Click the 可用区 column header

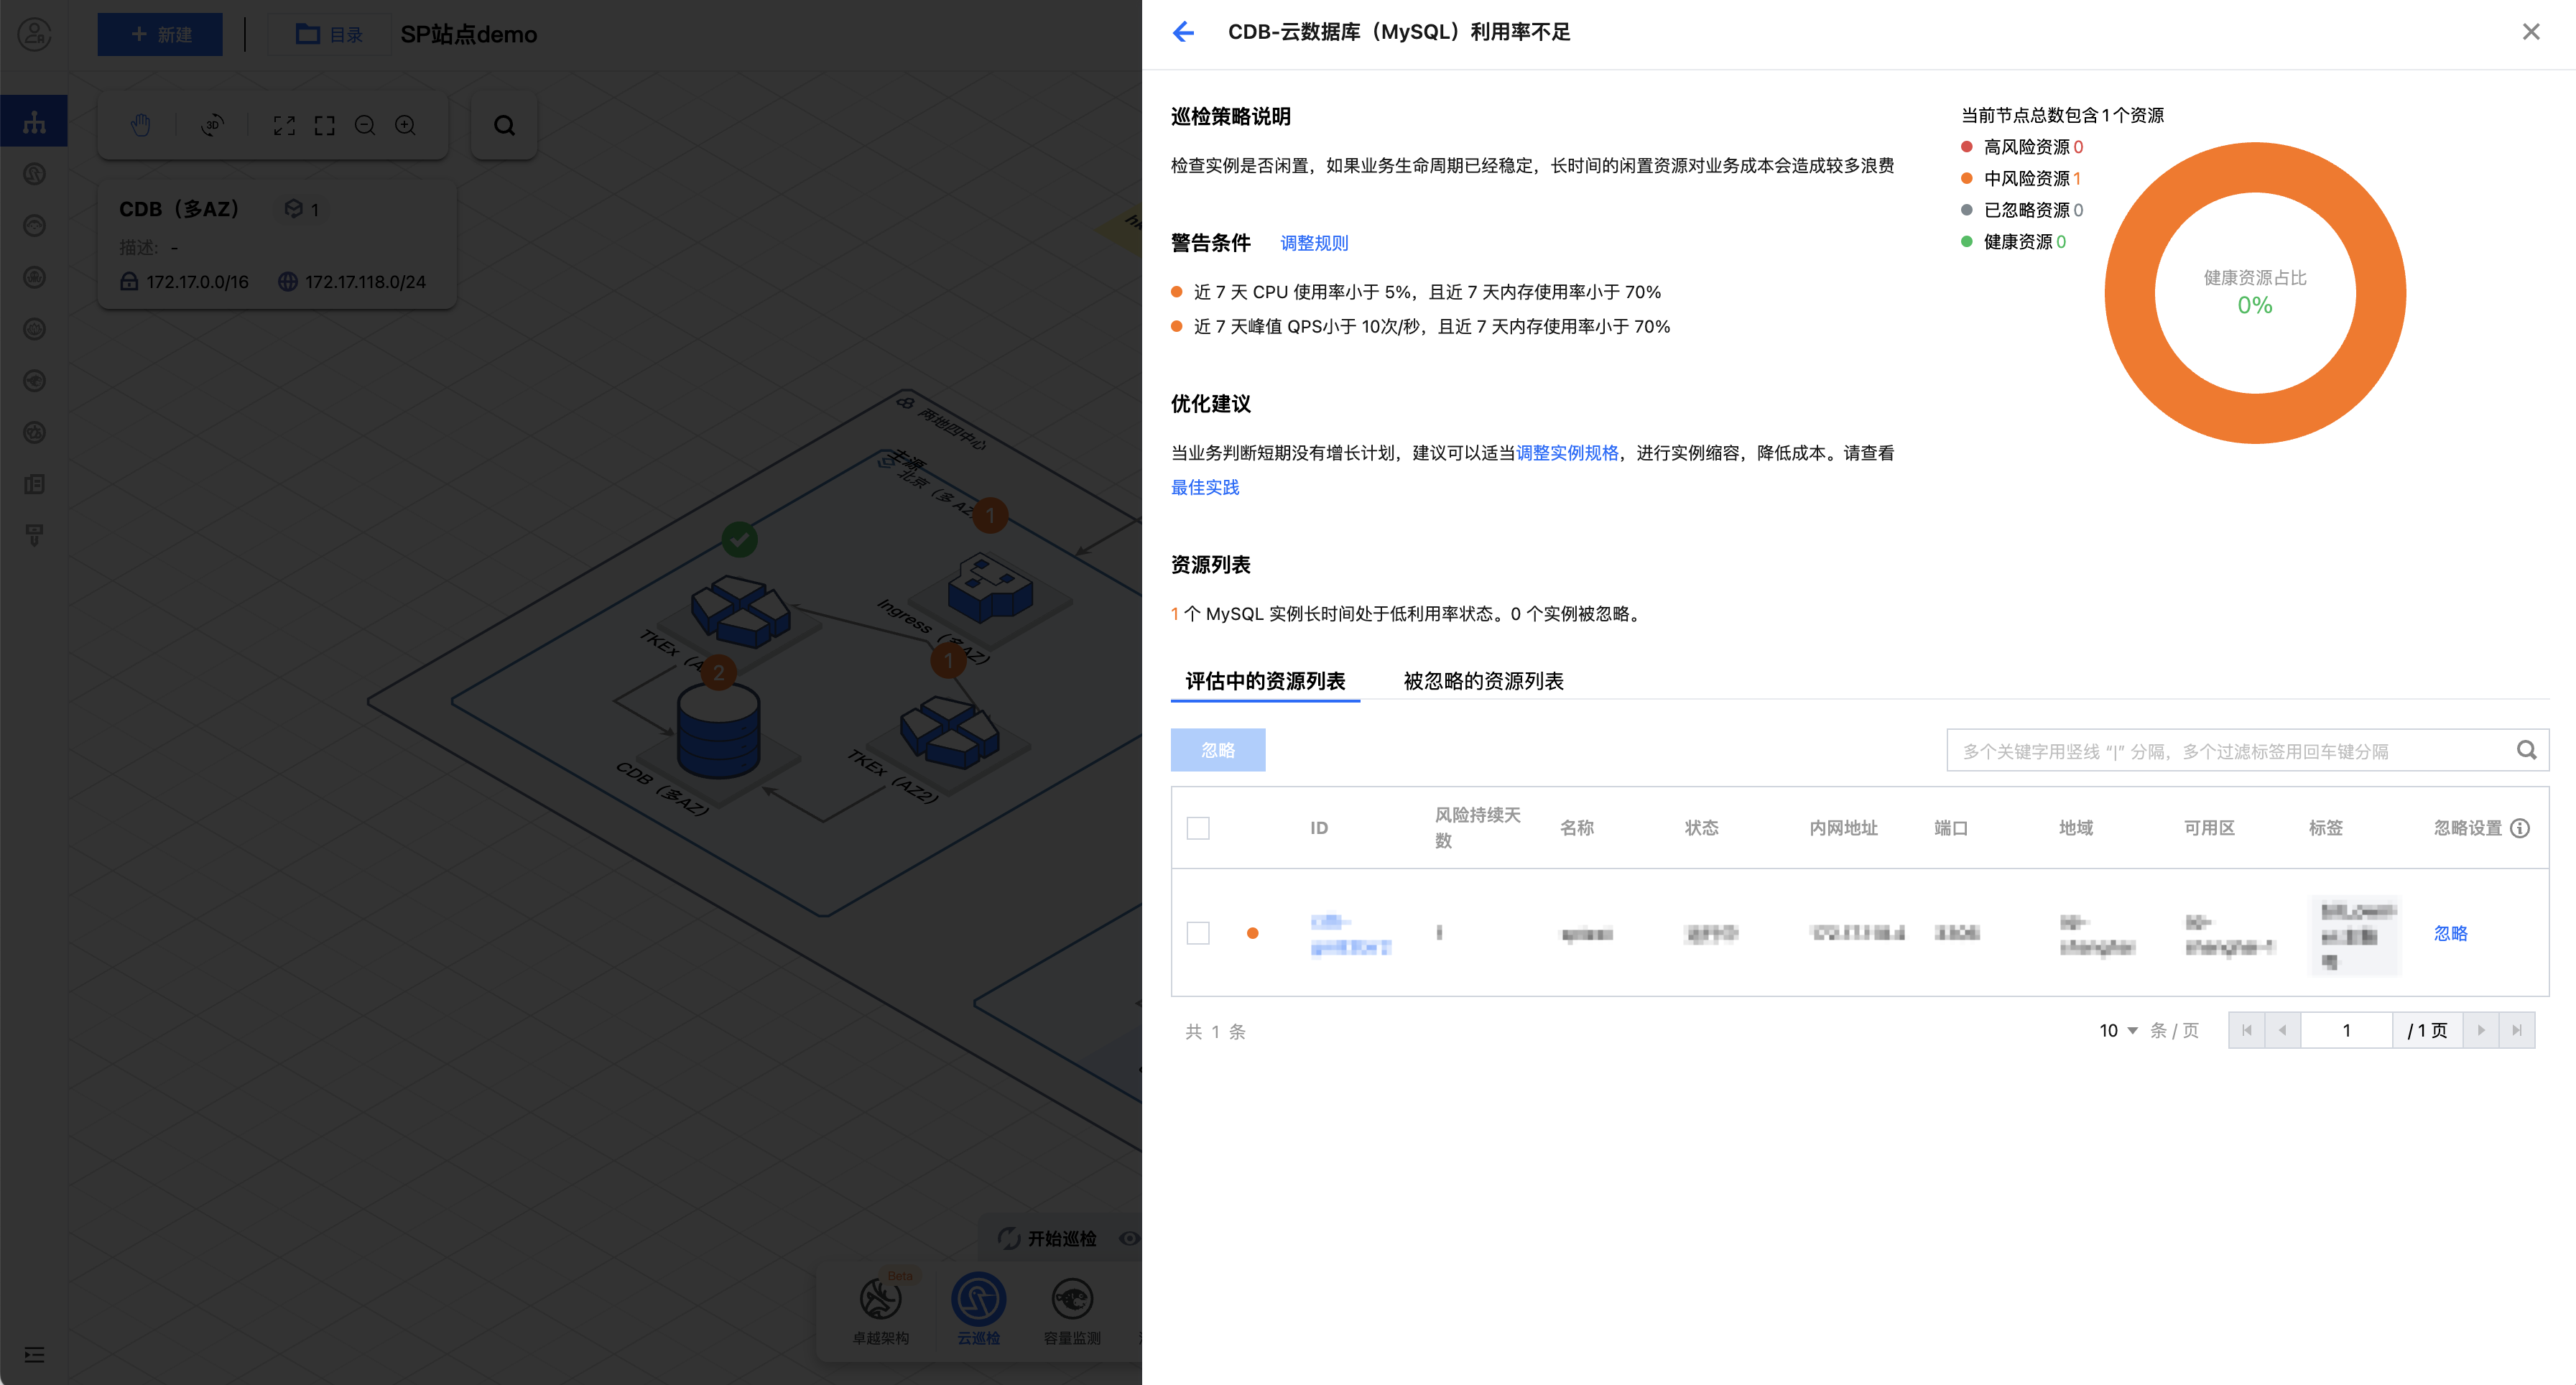tap(2209, 828)
